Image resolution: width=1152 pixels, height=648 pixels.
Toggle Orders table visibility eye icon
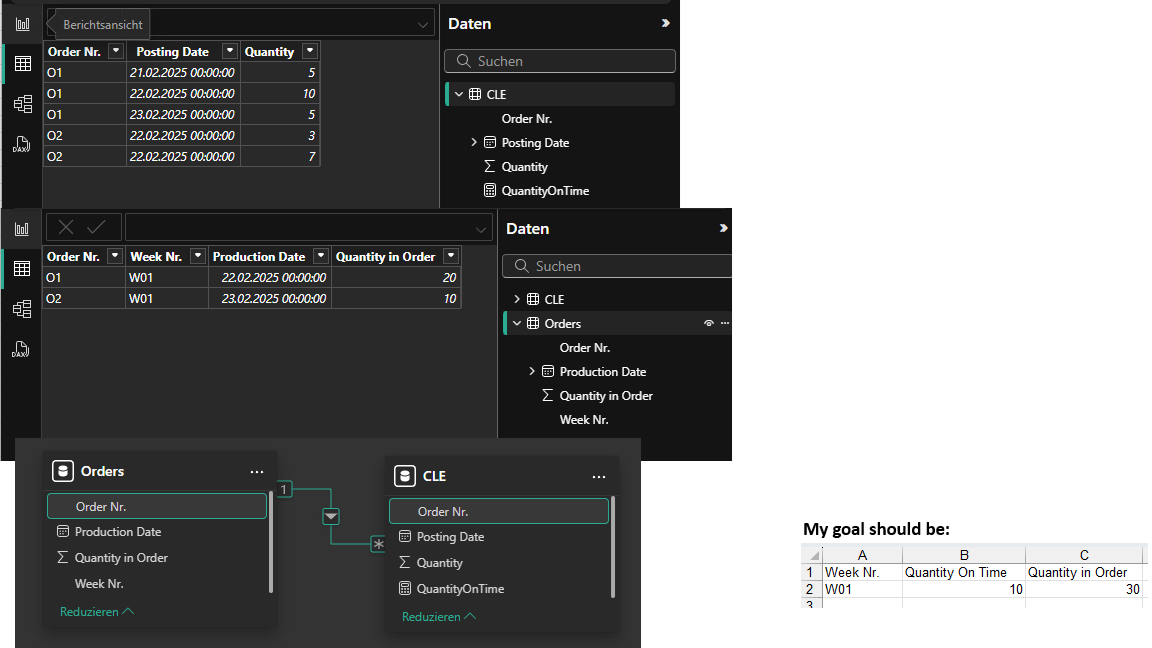point(709,323)
